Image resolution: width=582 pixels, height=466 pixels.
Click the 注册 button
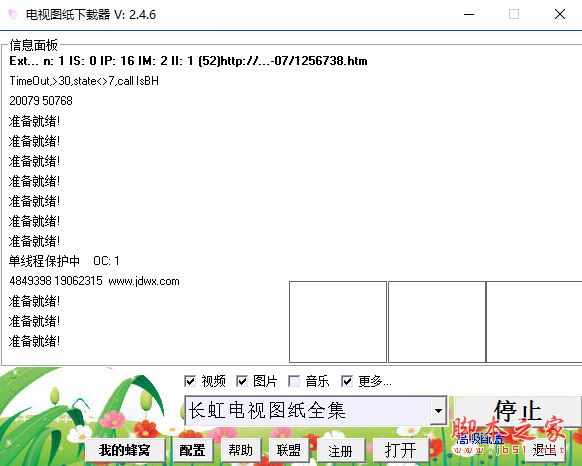[340, 451]
